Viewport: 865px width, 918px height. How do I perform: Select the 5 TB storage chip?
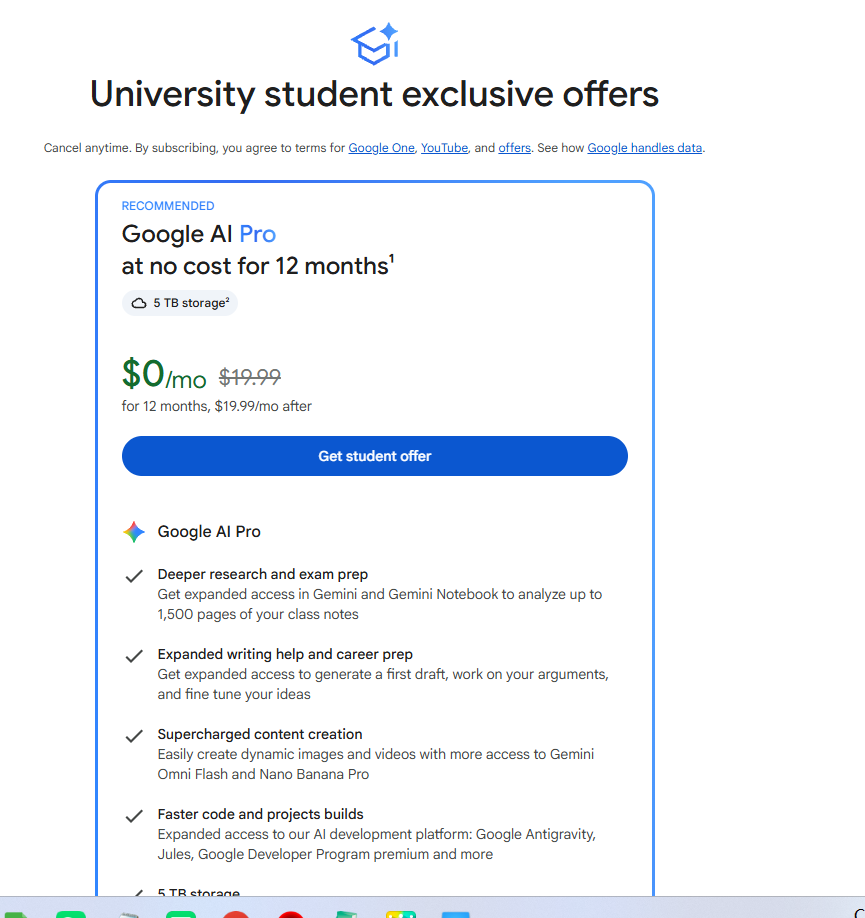[x=180, y=303]
